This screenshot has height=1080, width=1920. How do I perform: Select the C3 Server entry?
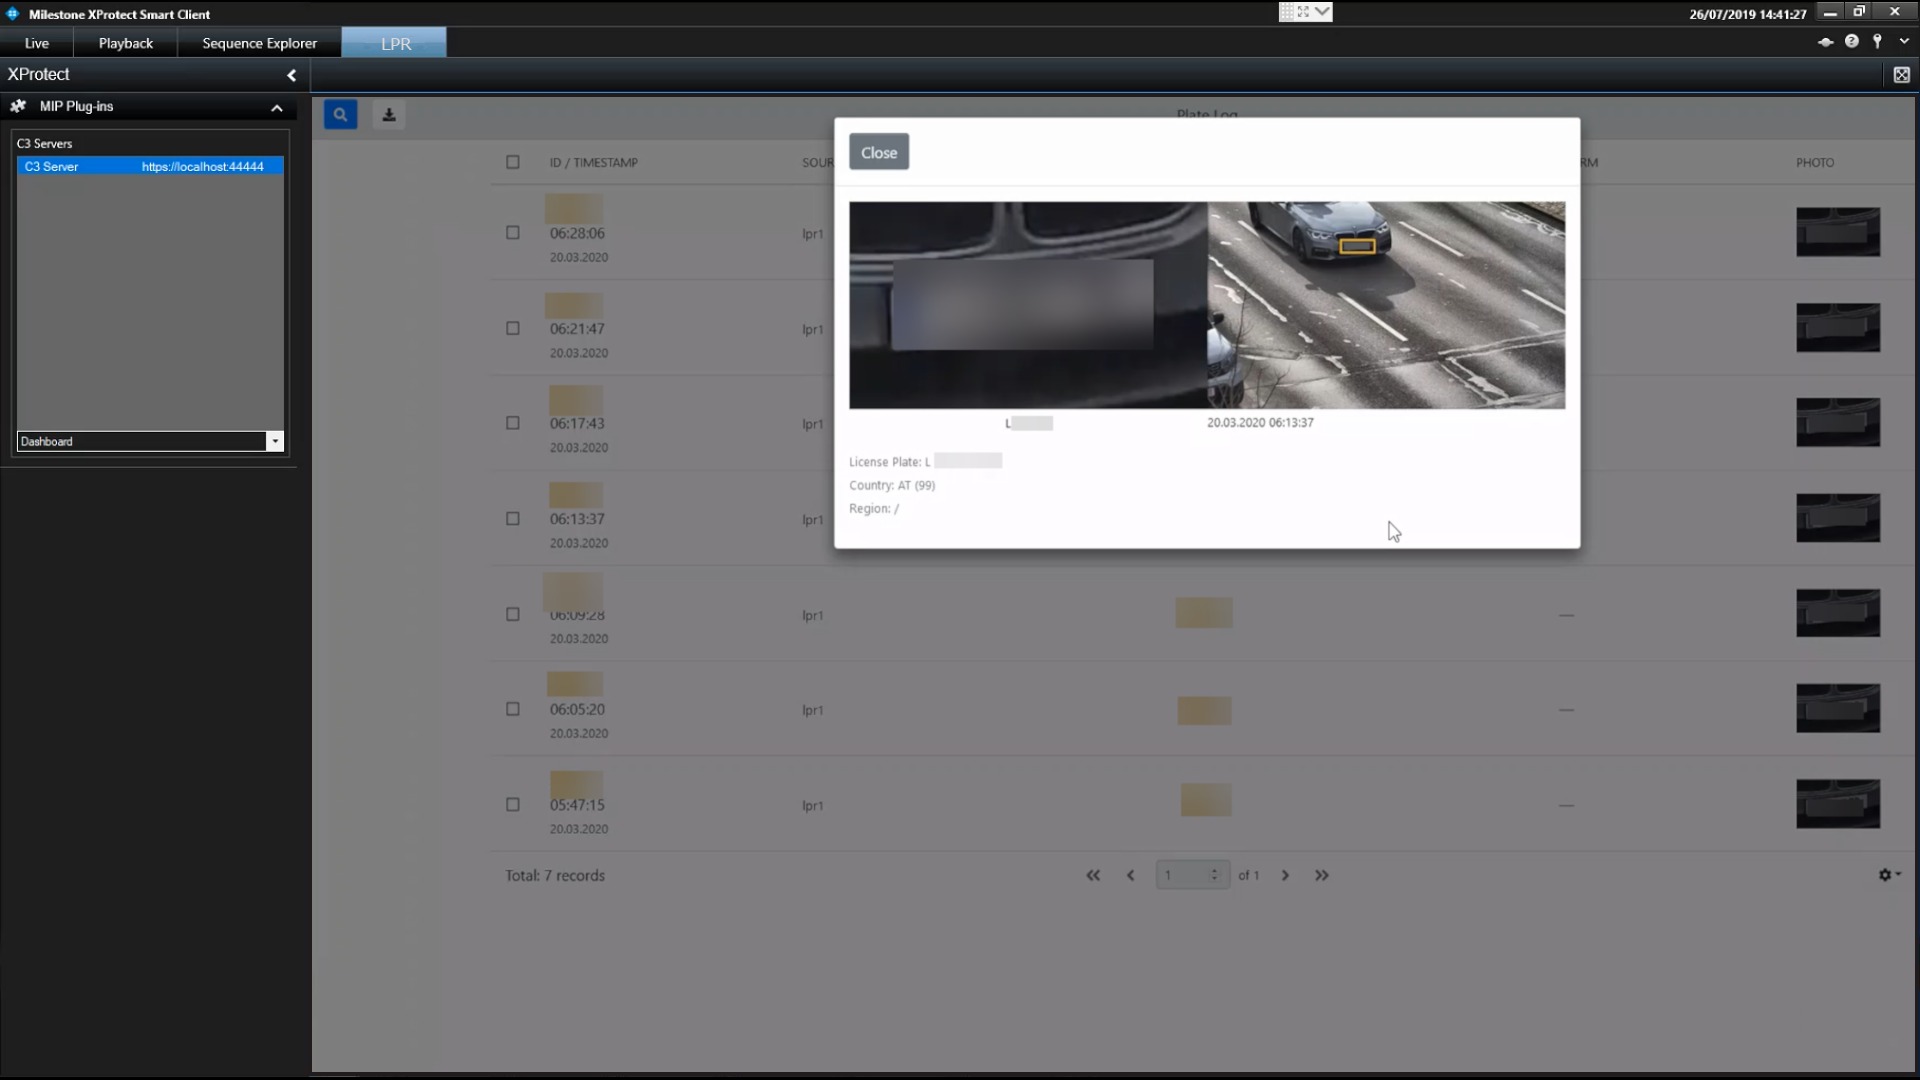[x=150, y=167]
